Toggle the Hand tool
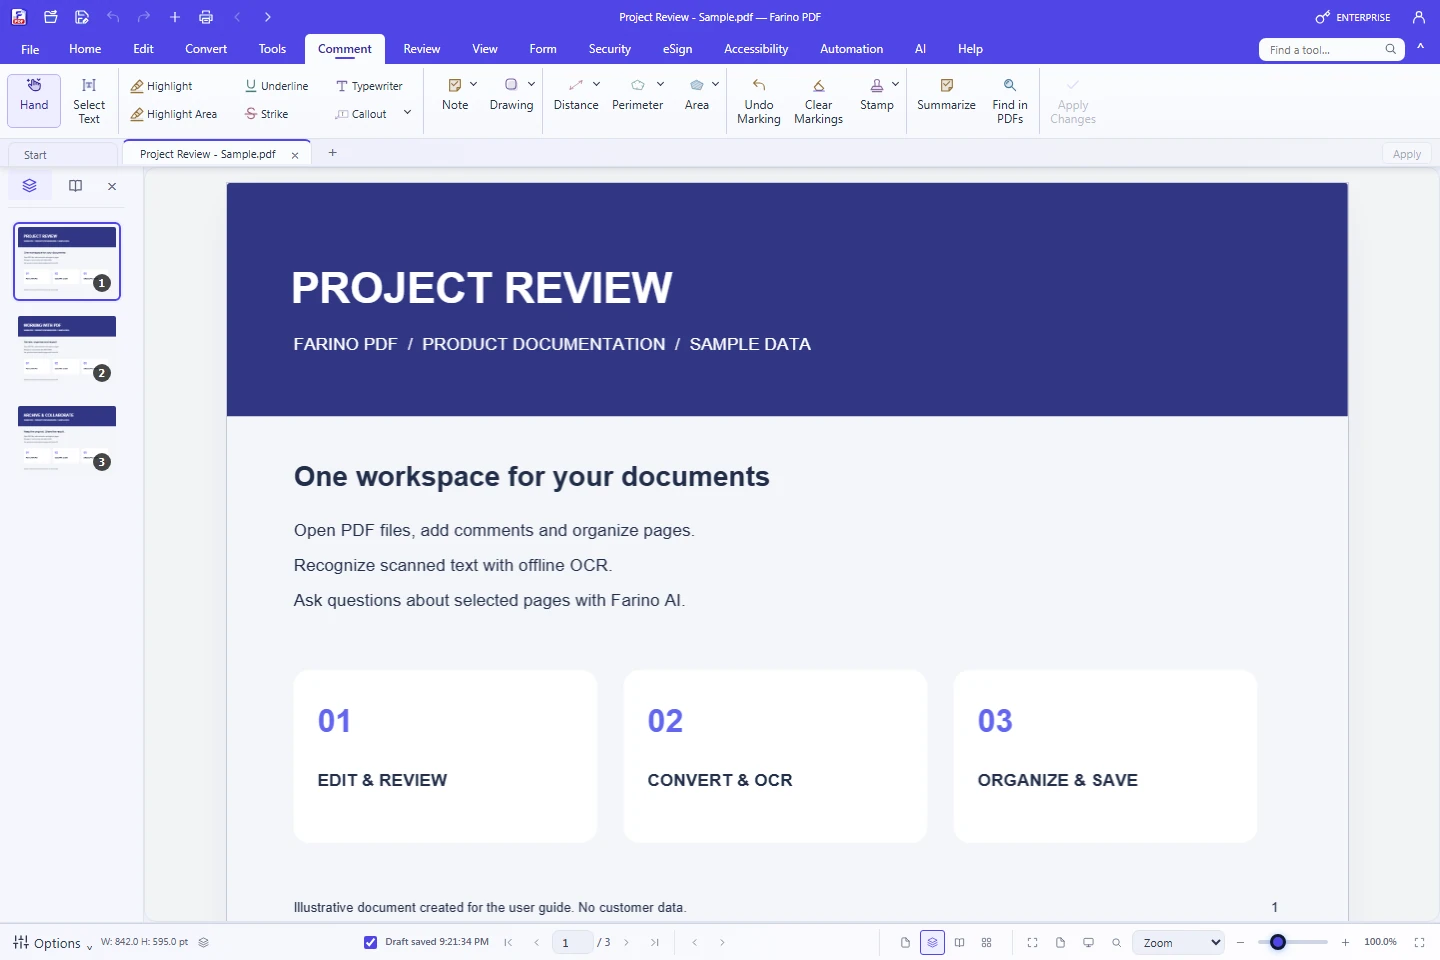This screenshot has height=960, width=1440. tap(34, 101)
